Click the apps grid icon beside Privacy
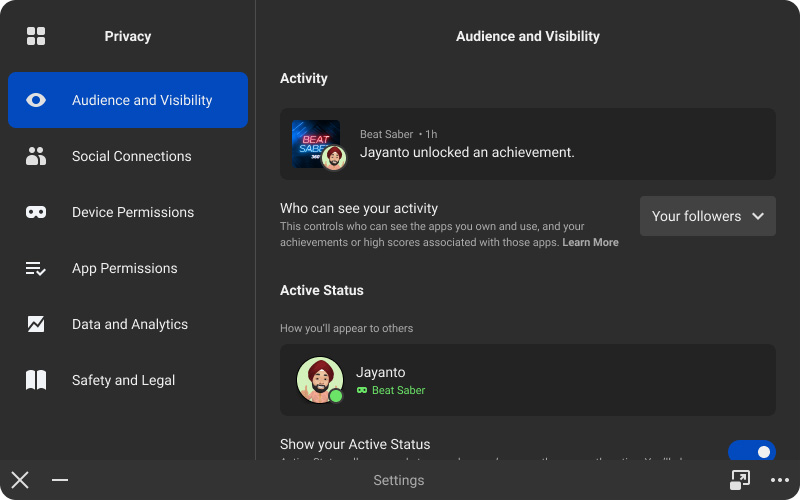The width and height of the screenshot is (800, 500). tap(36, 36)
